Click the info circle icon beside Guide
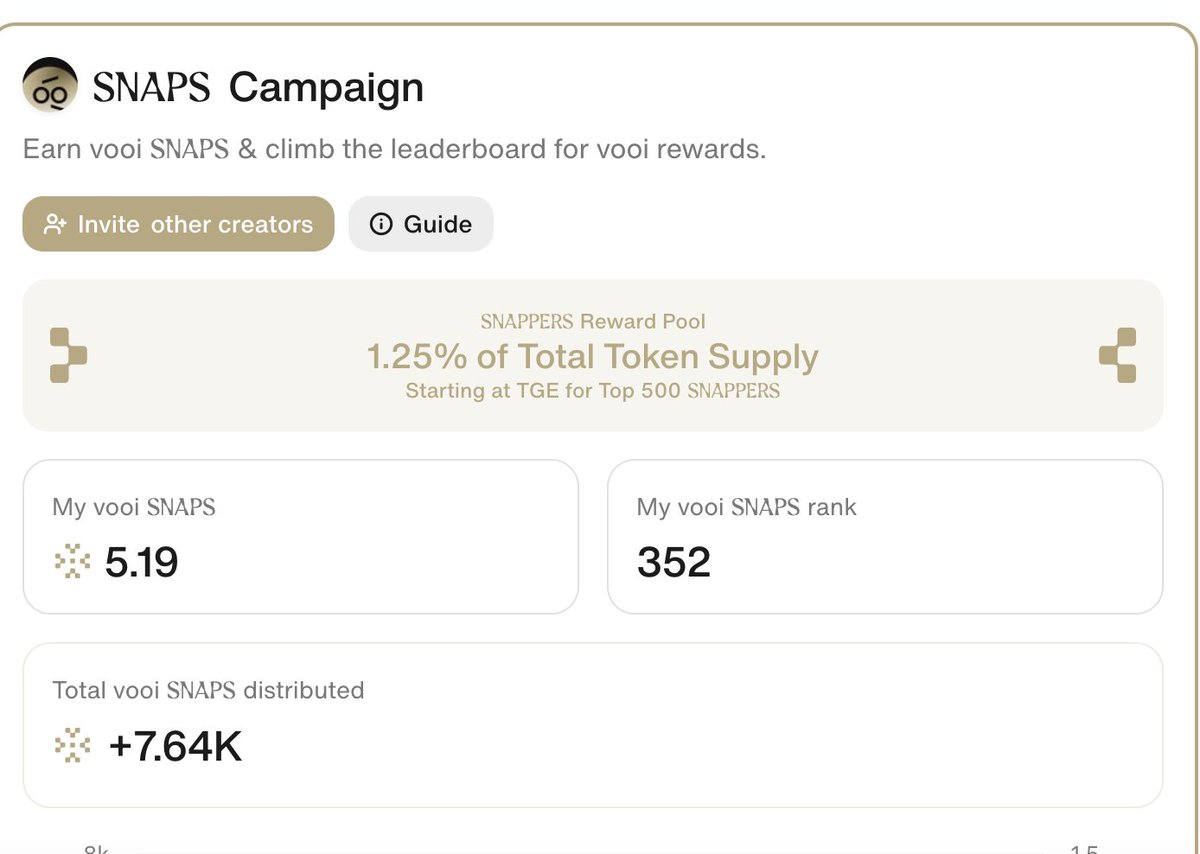 click(381, 224)
